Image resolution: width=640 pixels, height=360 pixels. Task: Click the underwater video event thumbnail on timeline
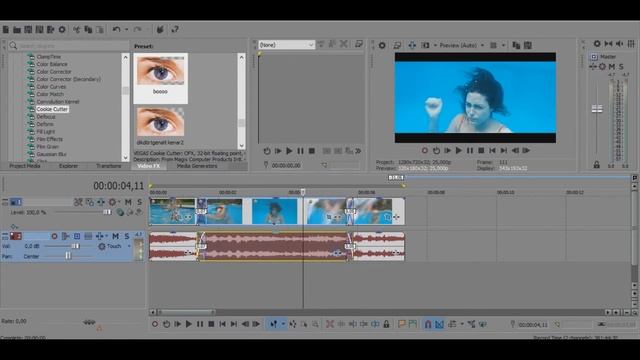(275, 211)
